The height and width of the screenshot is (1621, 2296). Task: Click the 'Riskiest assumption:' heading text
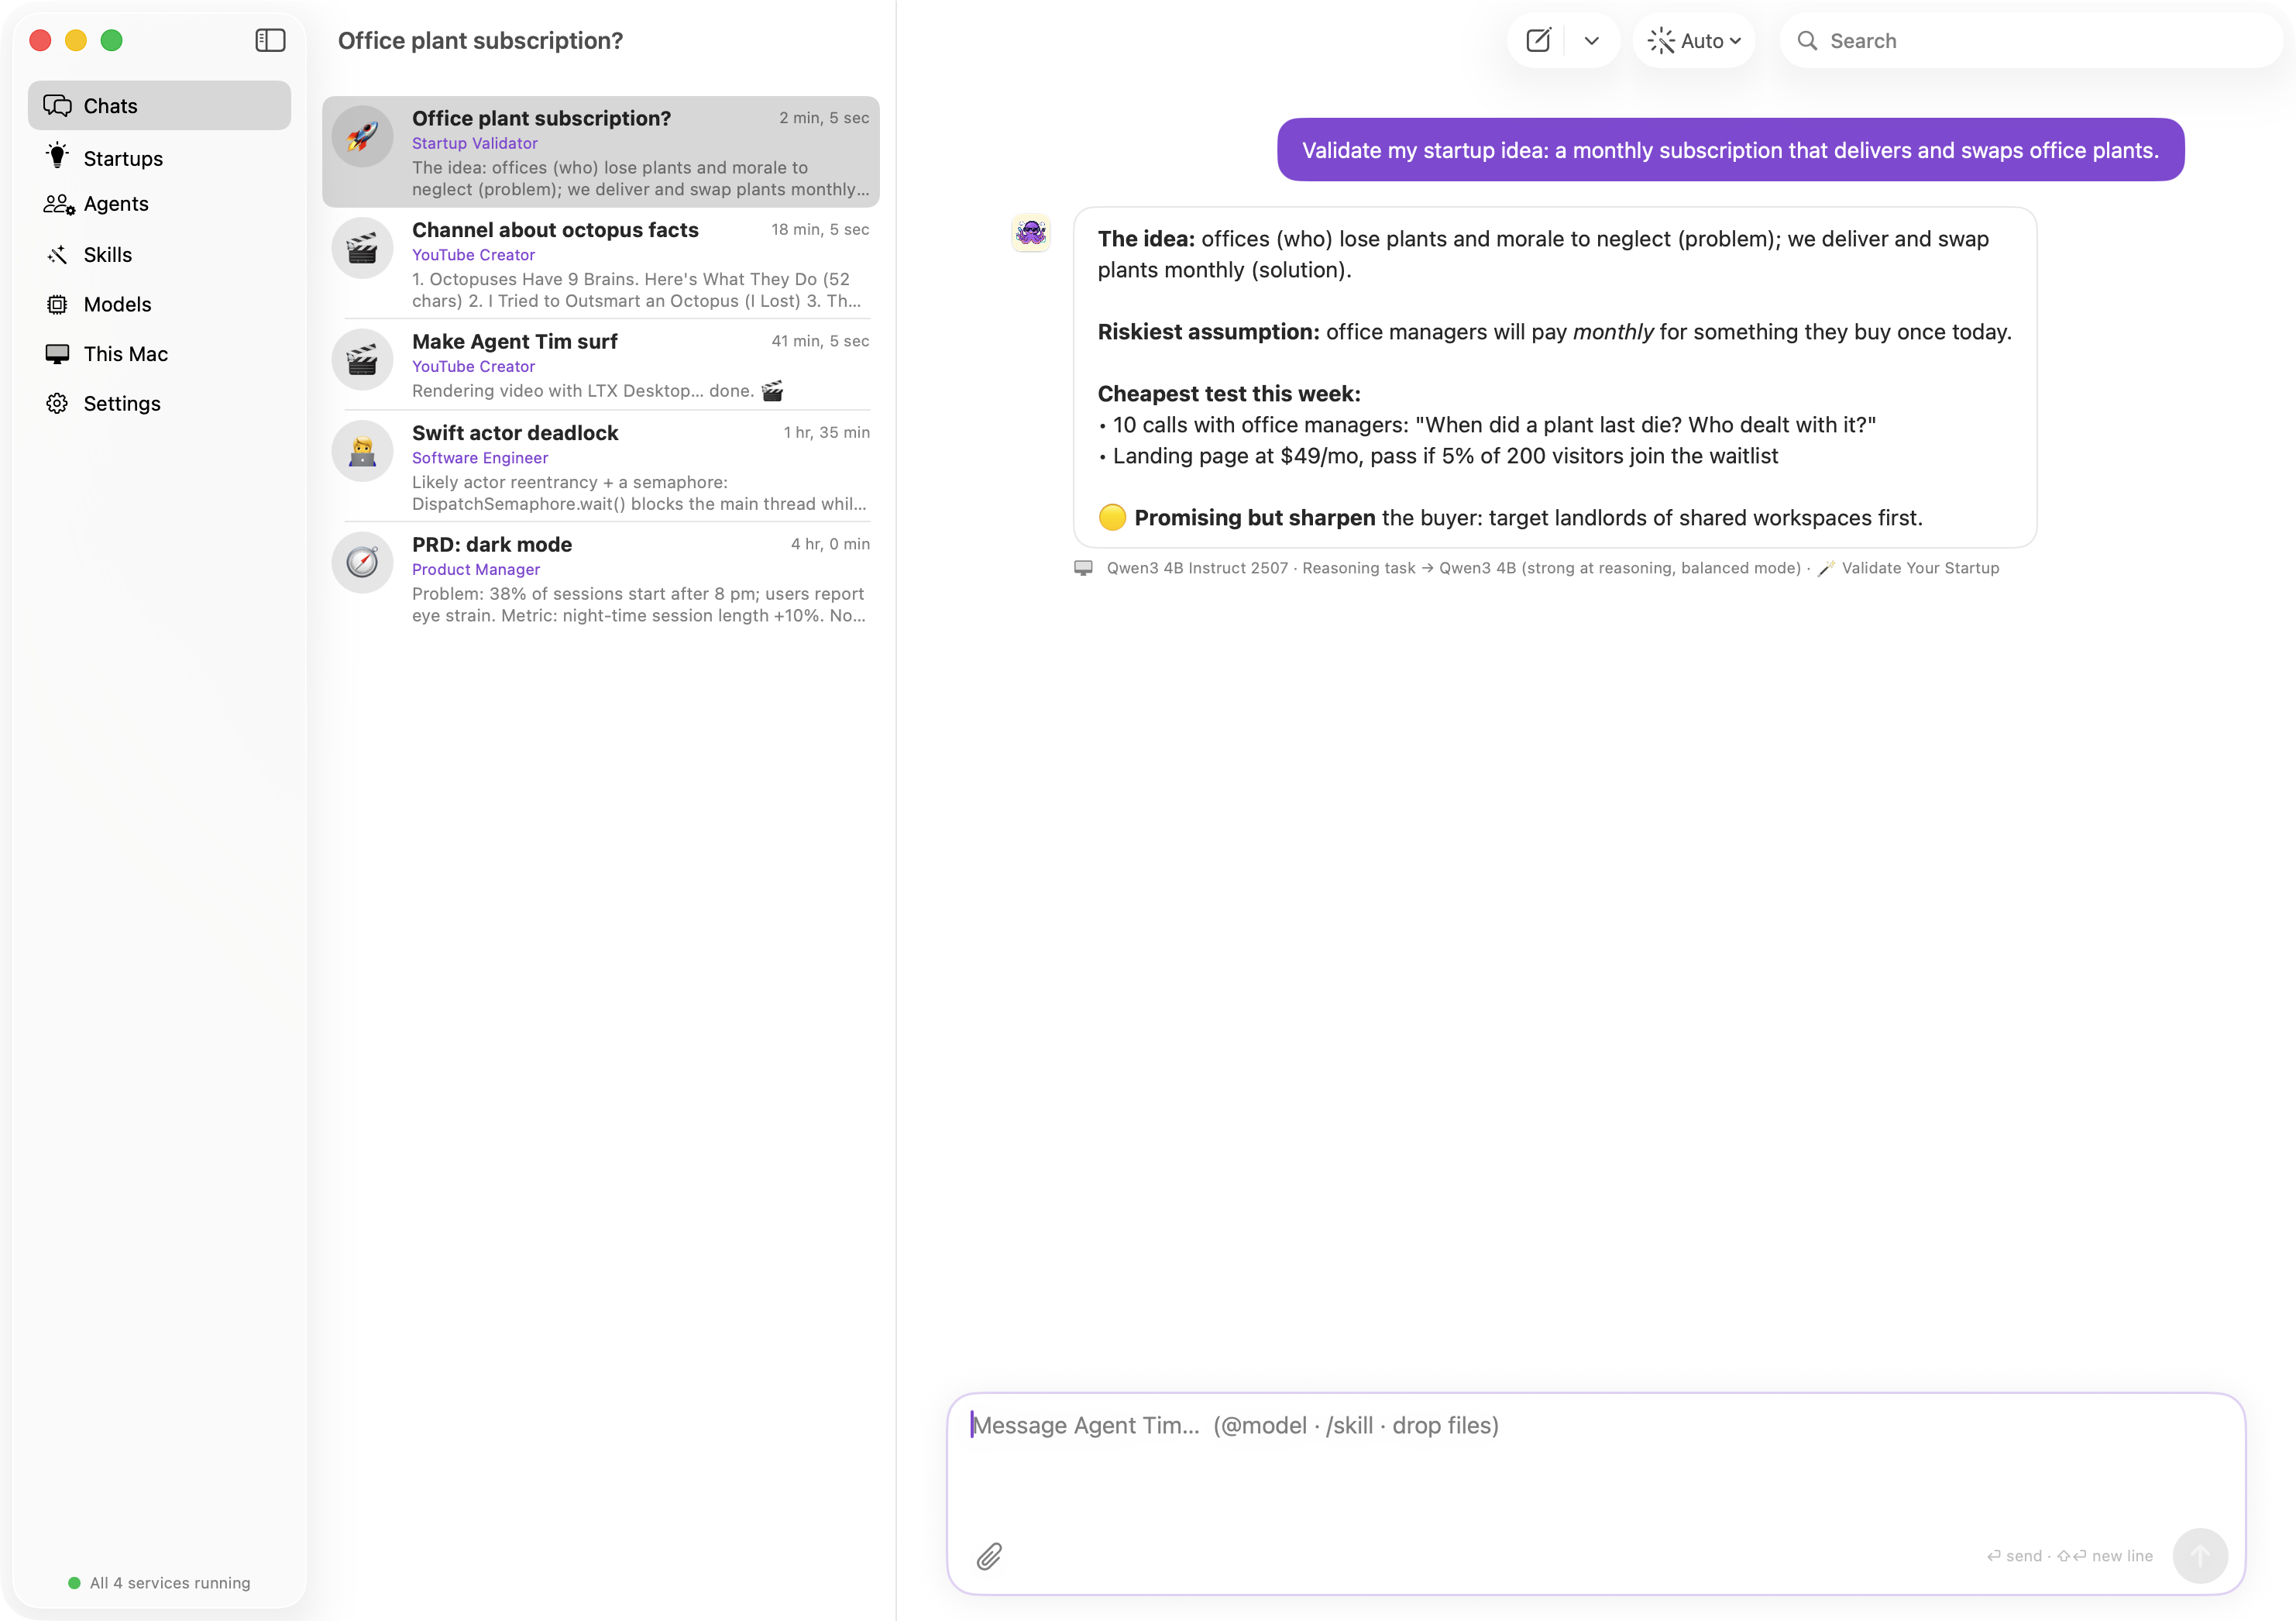coord(1208,332)
